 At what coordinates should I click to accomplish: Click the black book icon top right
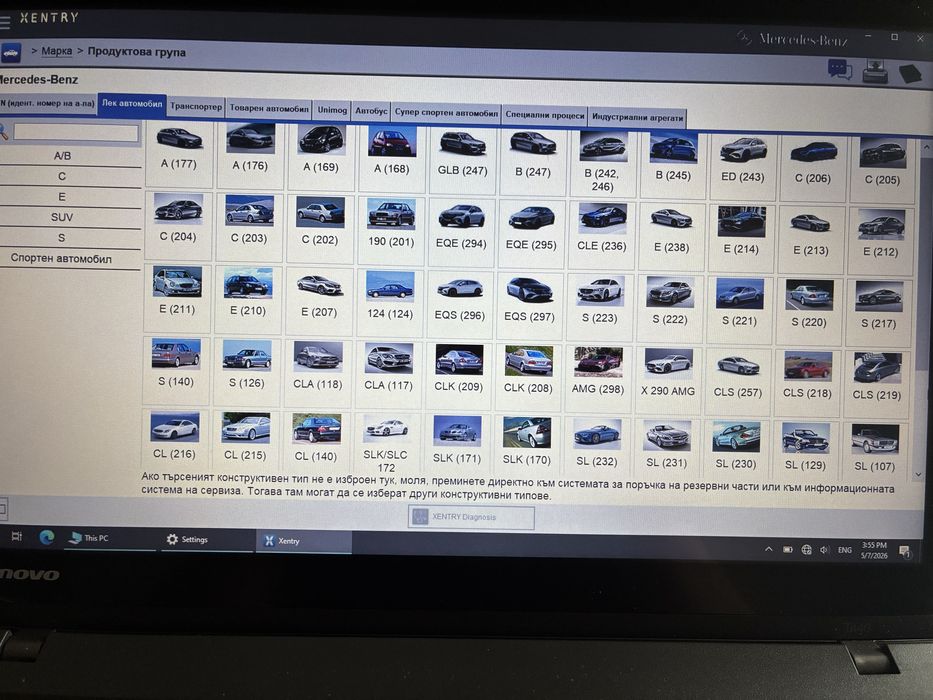tap(910, 74)
